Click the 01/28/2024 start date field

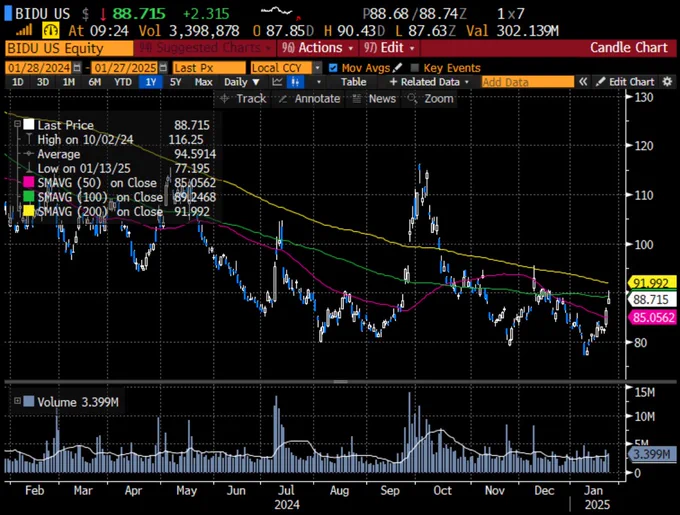coord(39,68)
